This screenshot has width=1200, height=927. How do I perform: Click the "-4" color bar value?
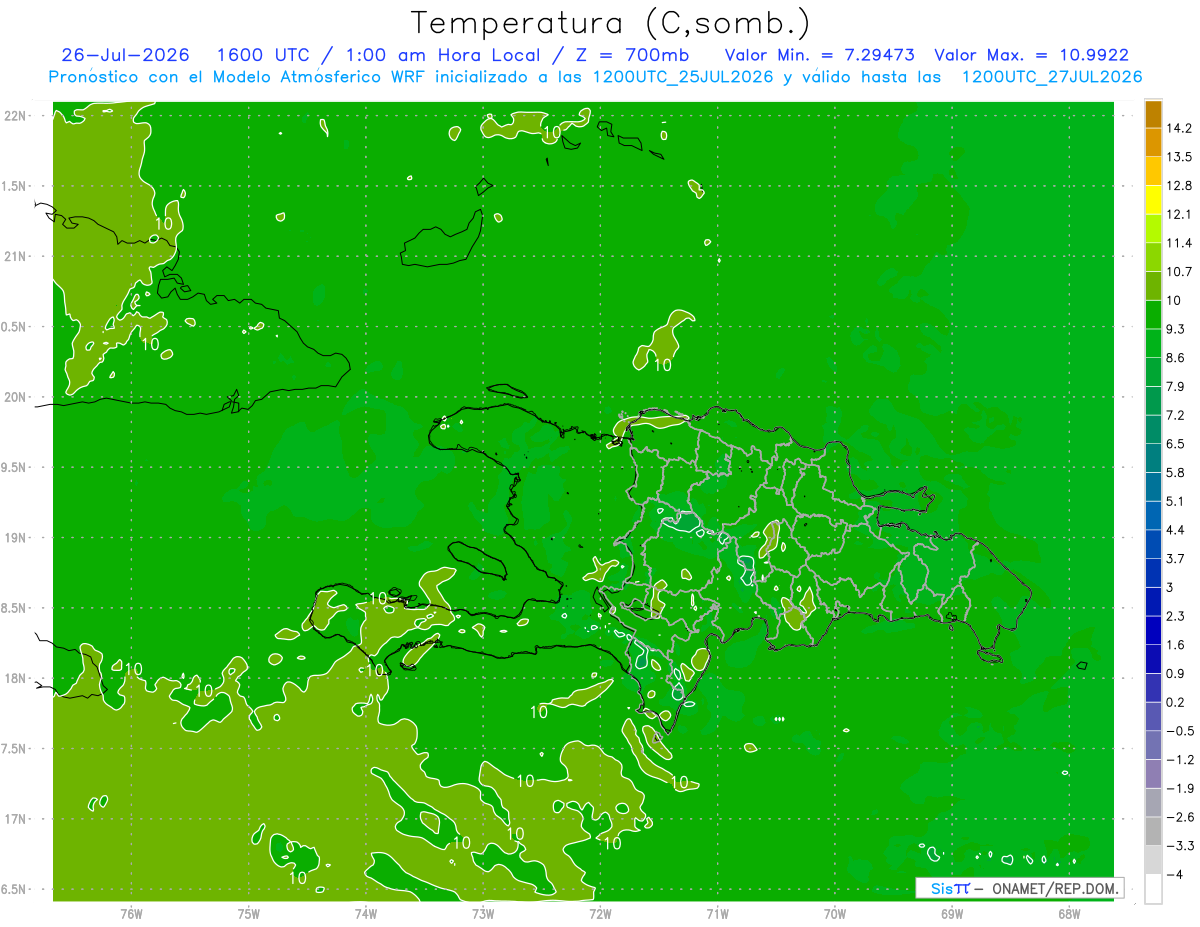(1175, 875)
